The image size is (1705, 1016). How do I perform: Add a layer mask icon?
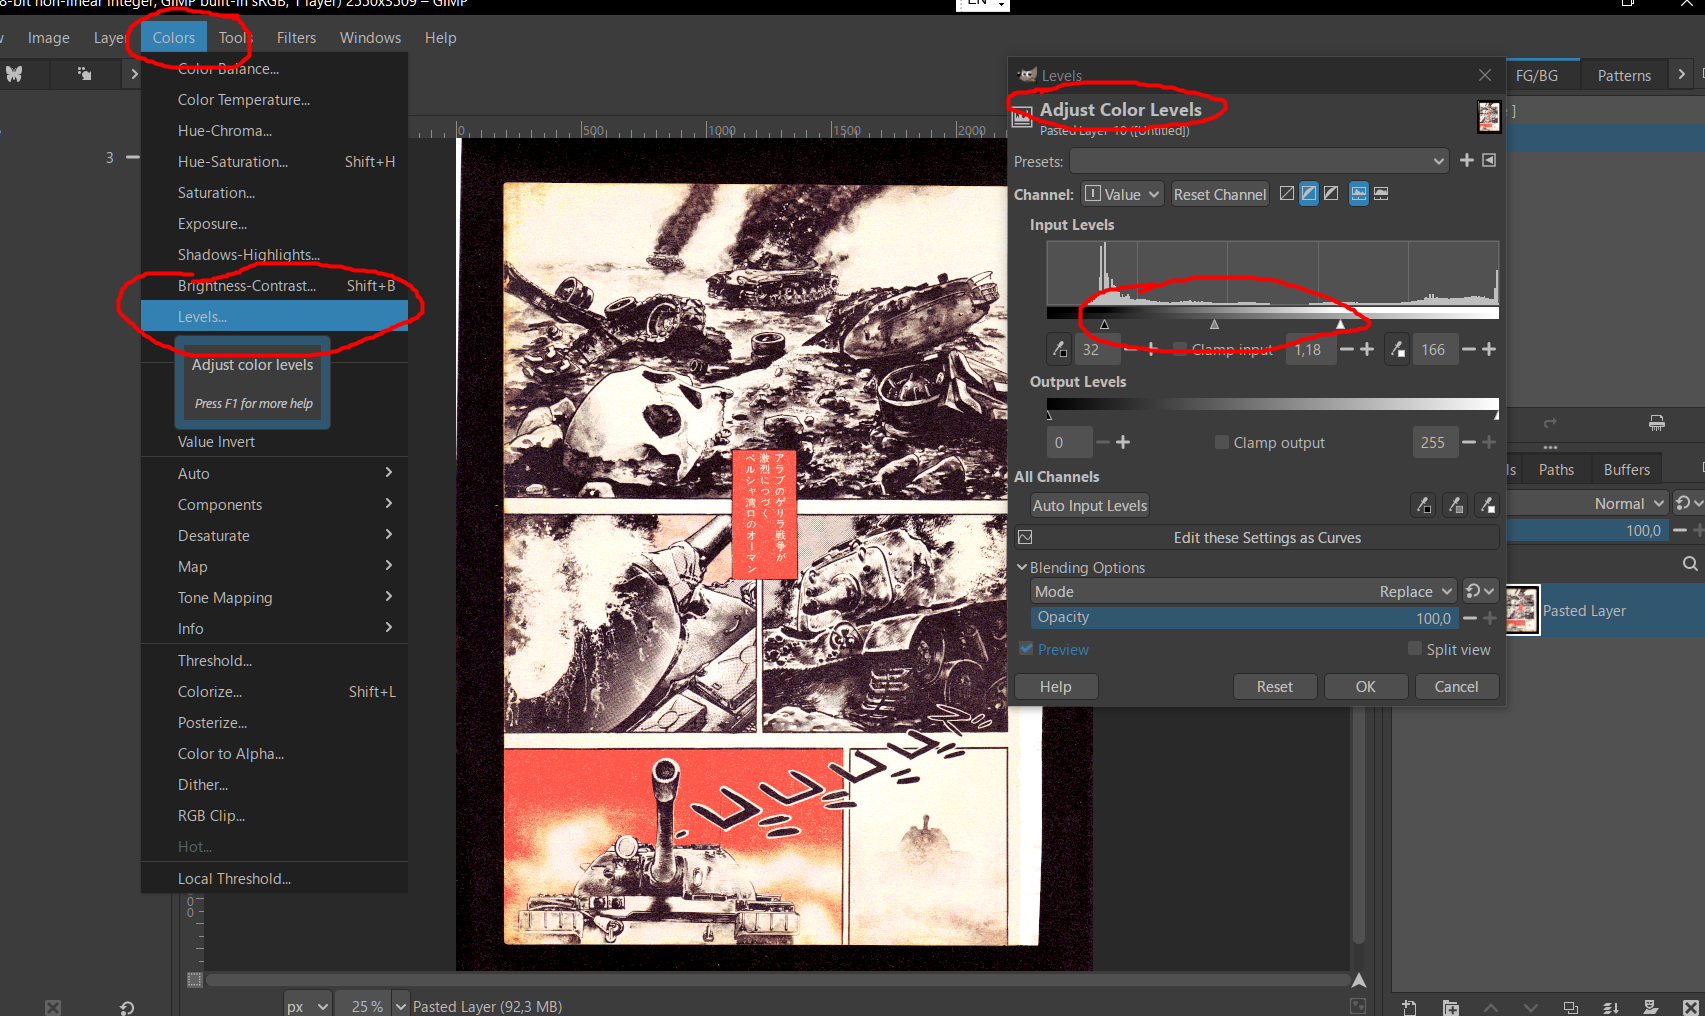(1651, 1007)
